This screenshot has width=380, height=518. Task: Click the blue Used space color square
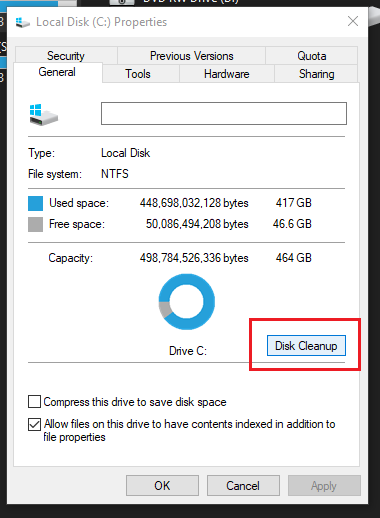tap(35, 203)
